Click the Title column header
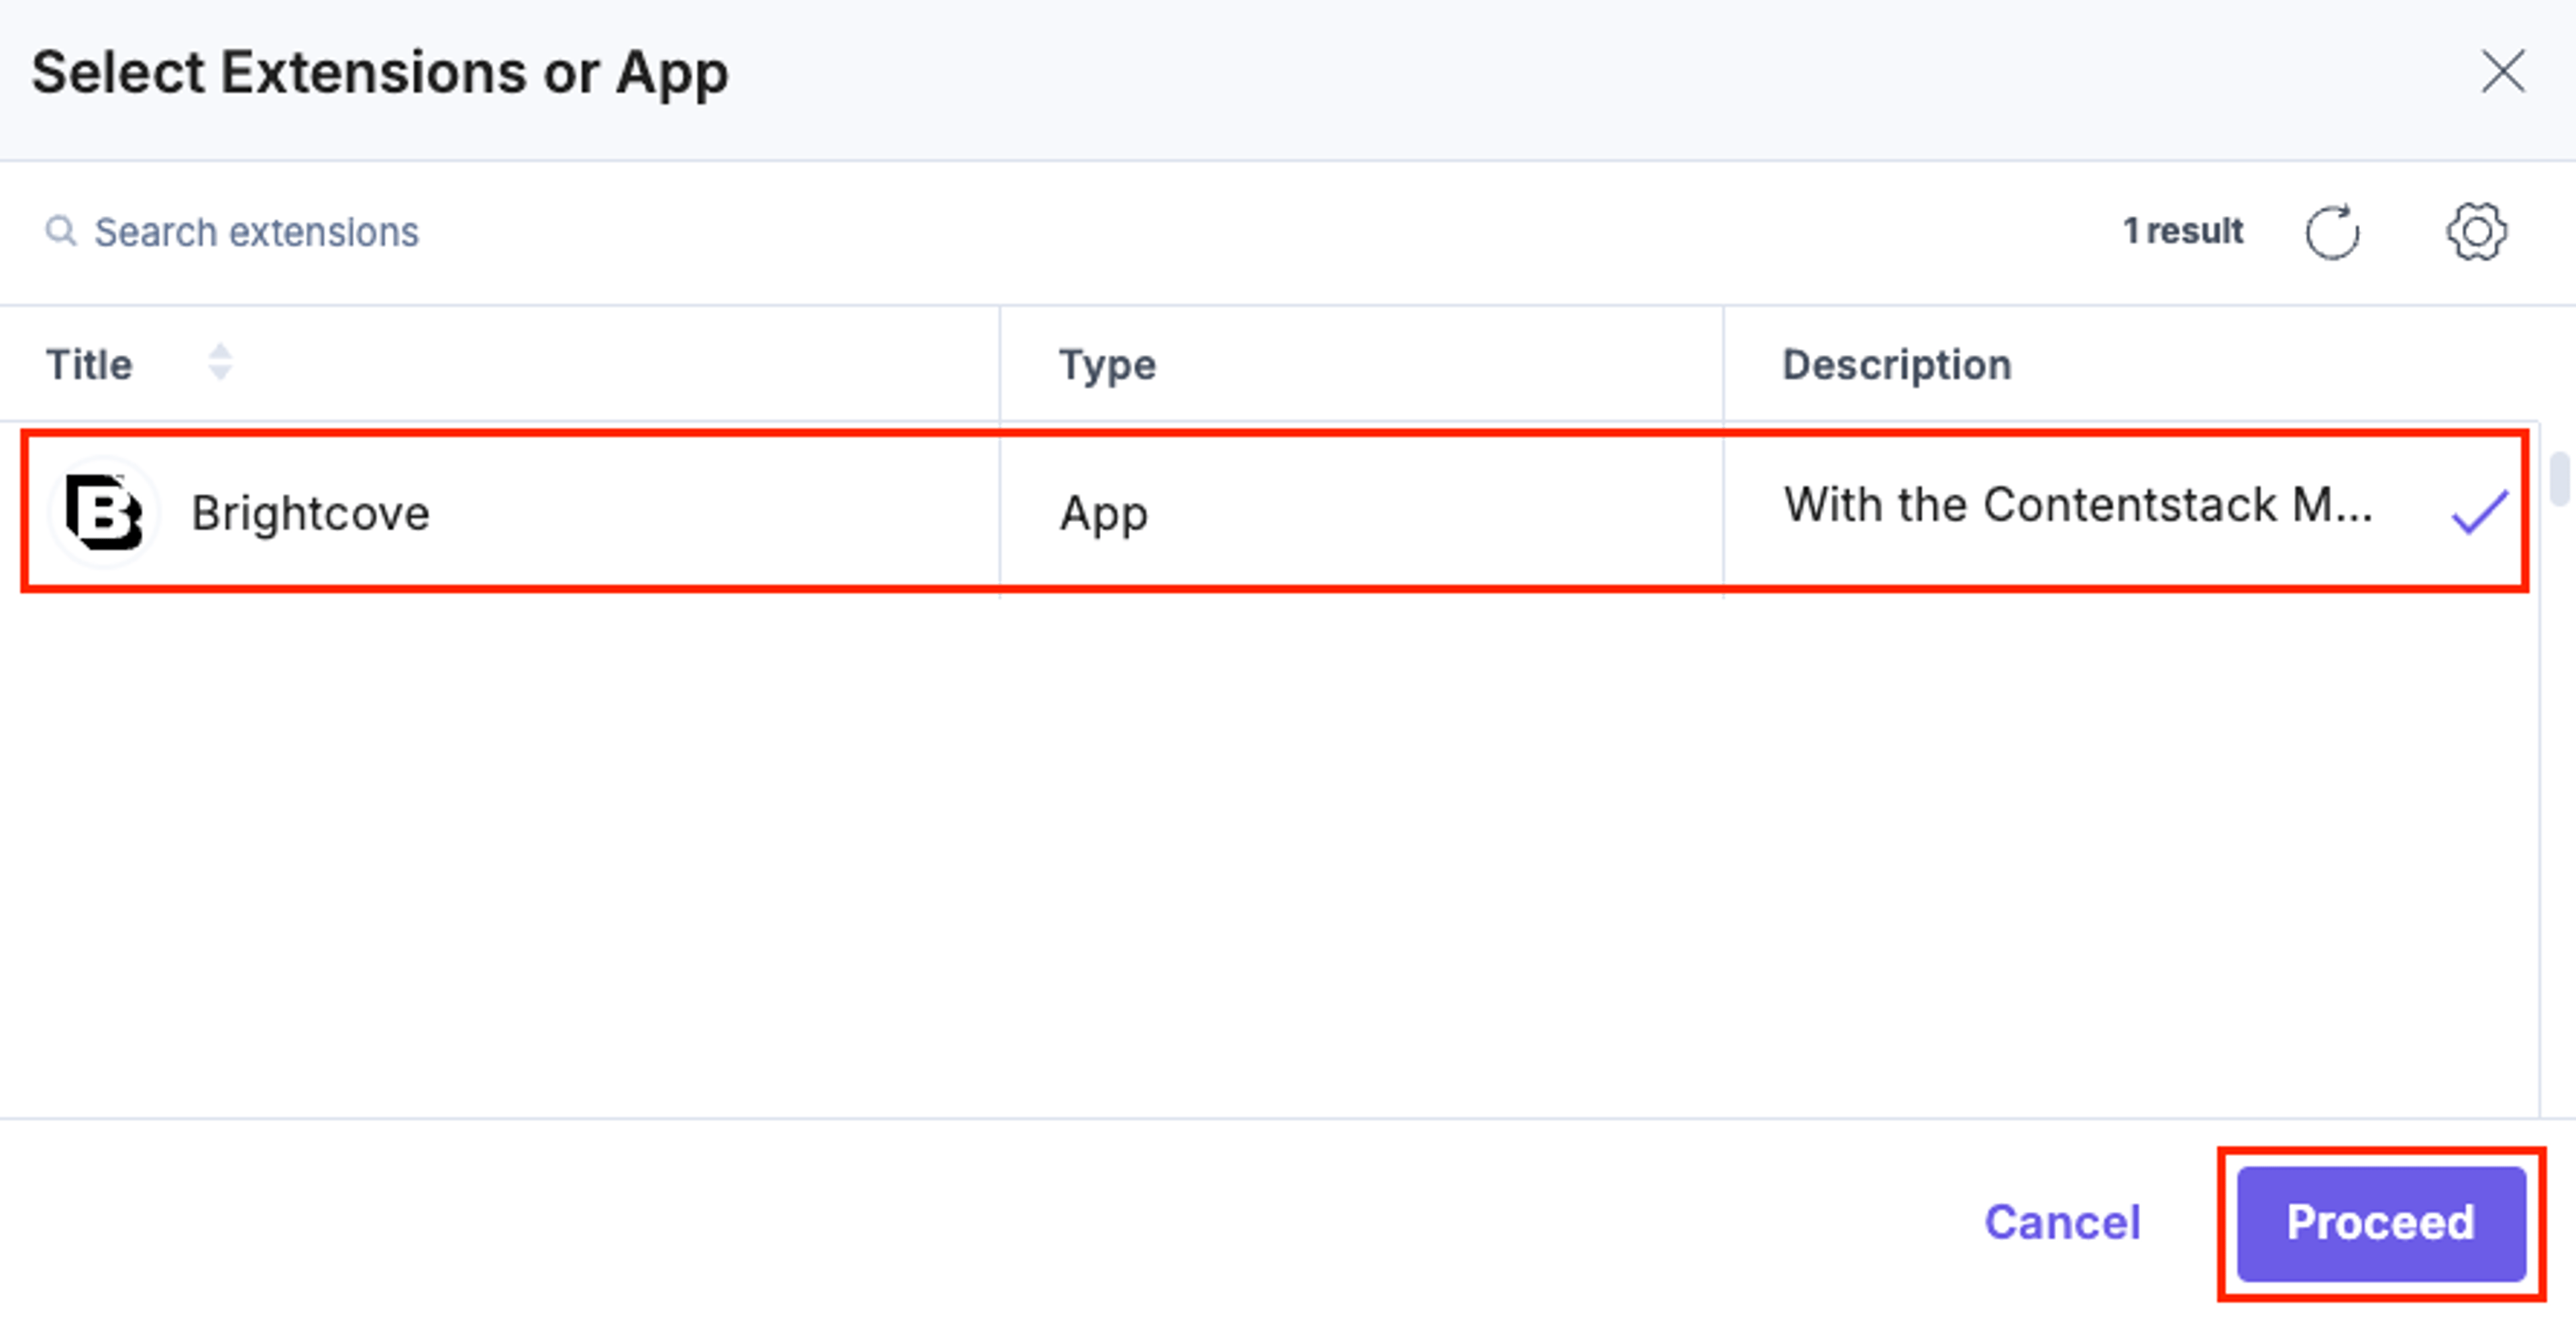 (89, 364)
